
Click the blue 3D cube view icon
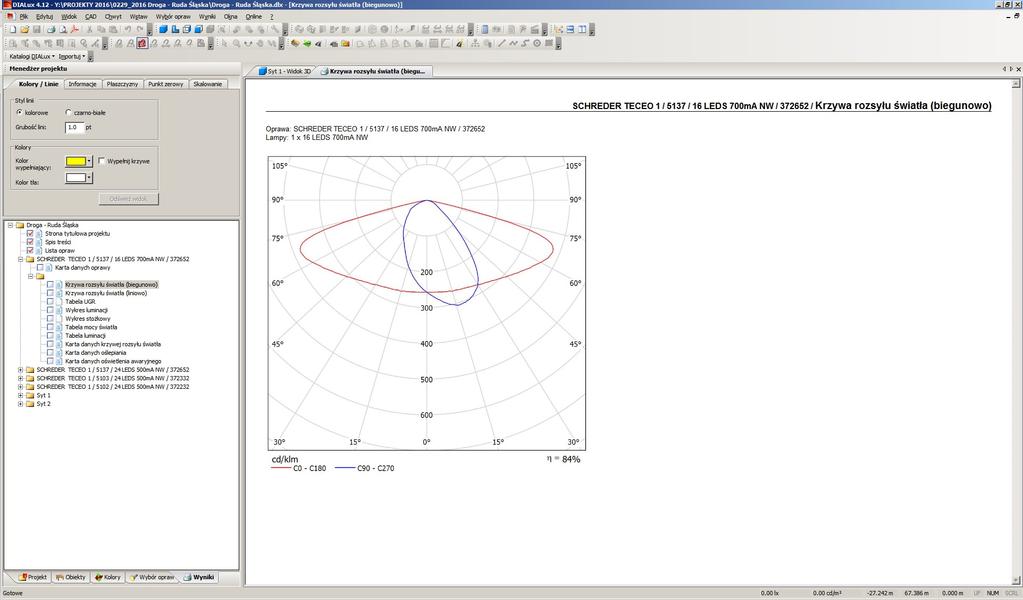[163, 29]
